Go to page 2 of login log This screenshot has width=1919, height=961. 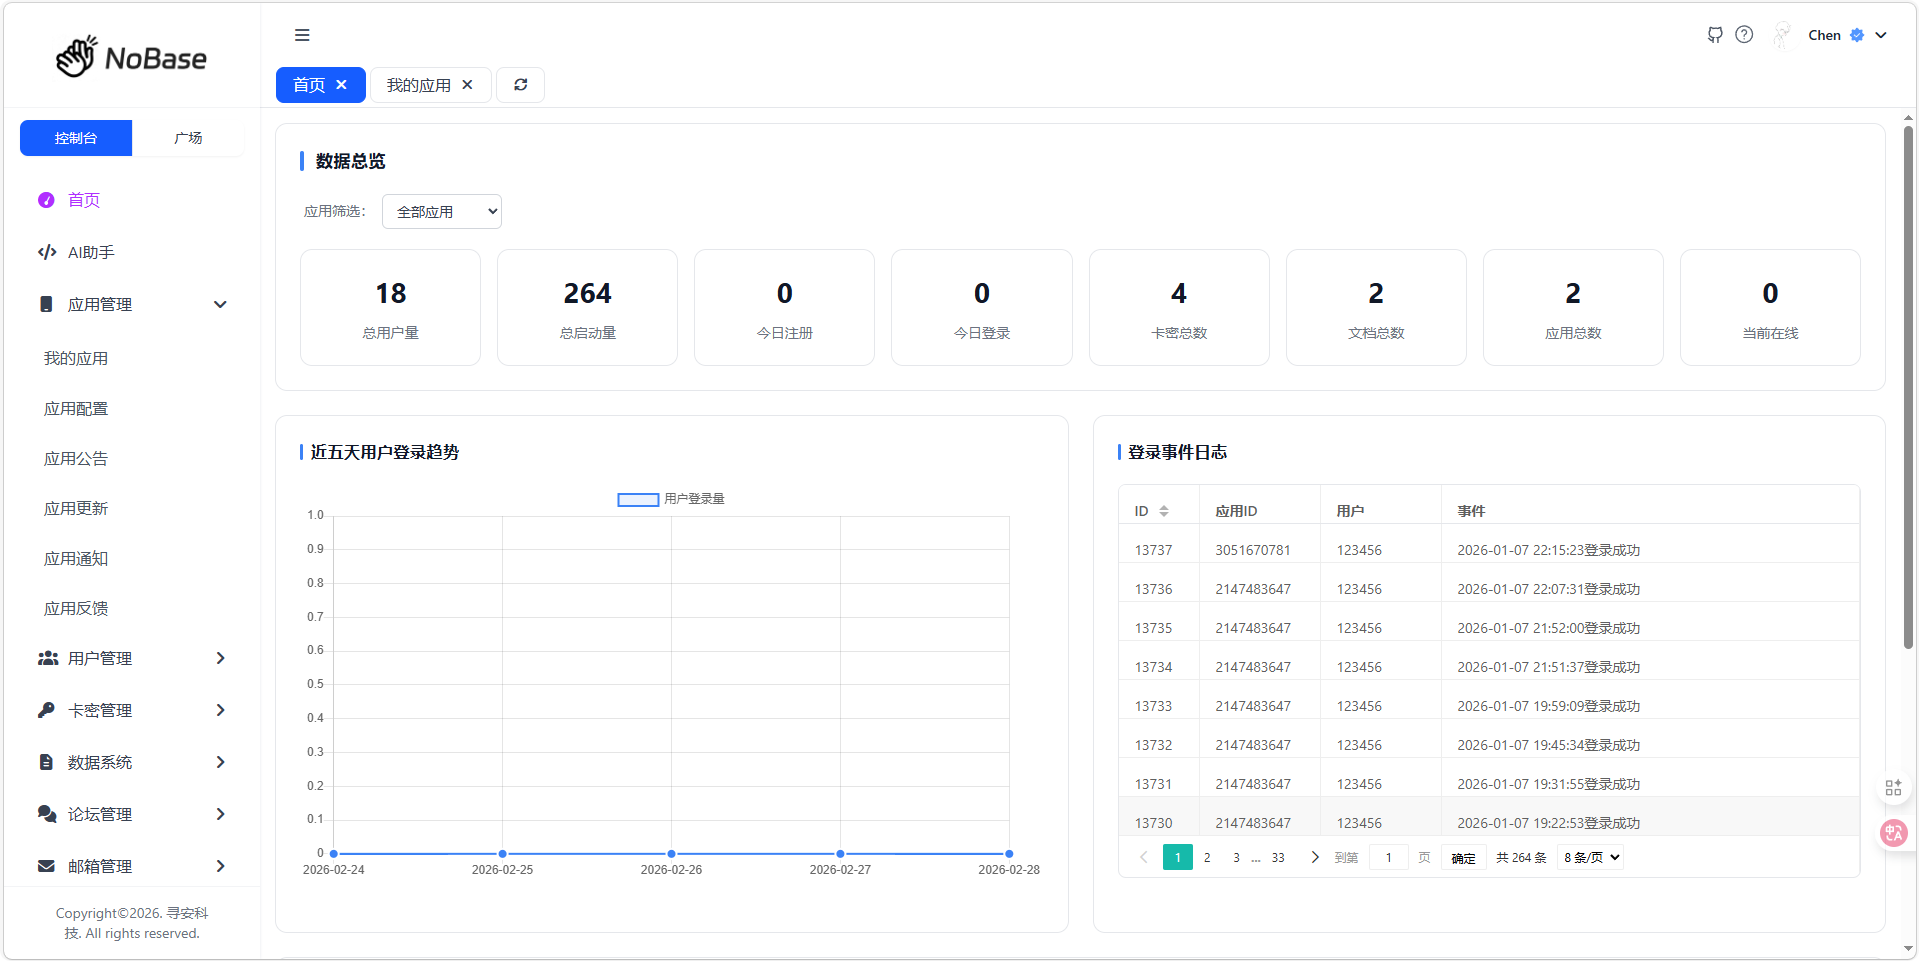point(1207,858)
